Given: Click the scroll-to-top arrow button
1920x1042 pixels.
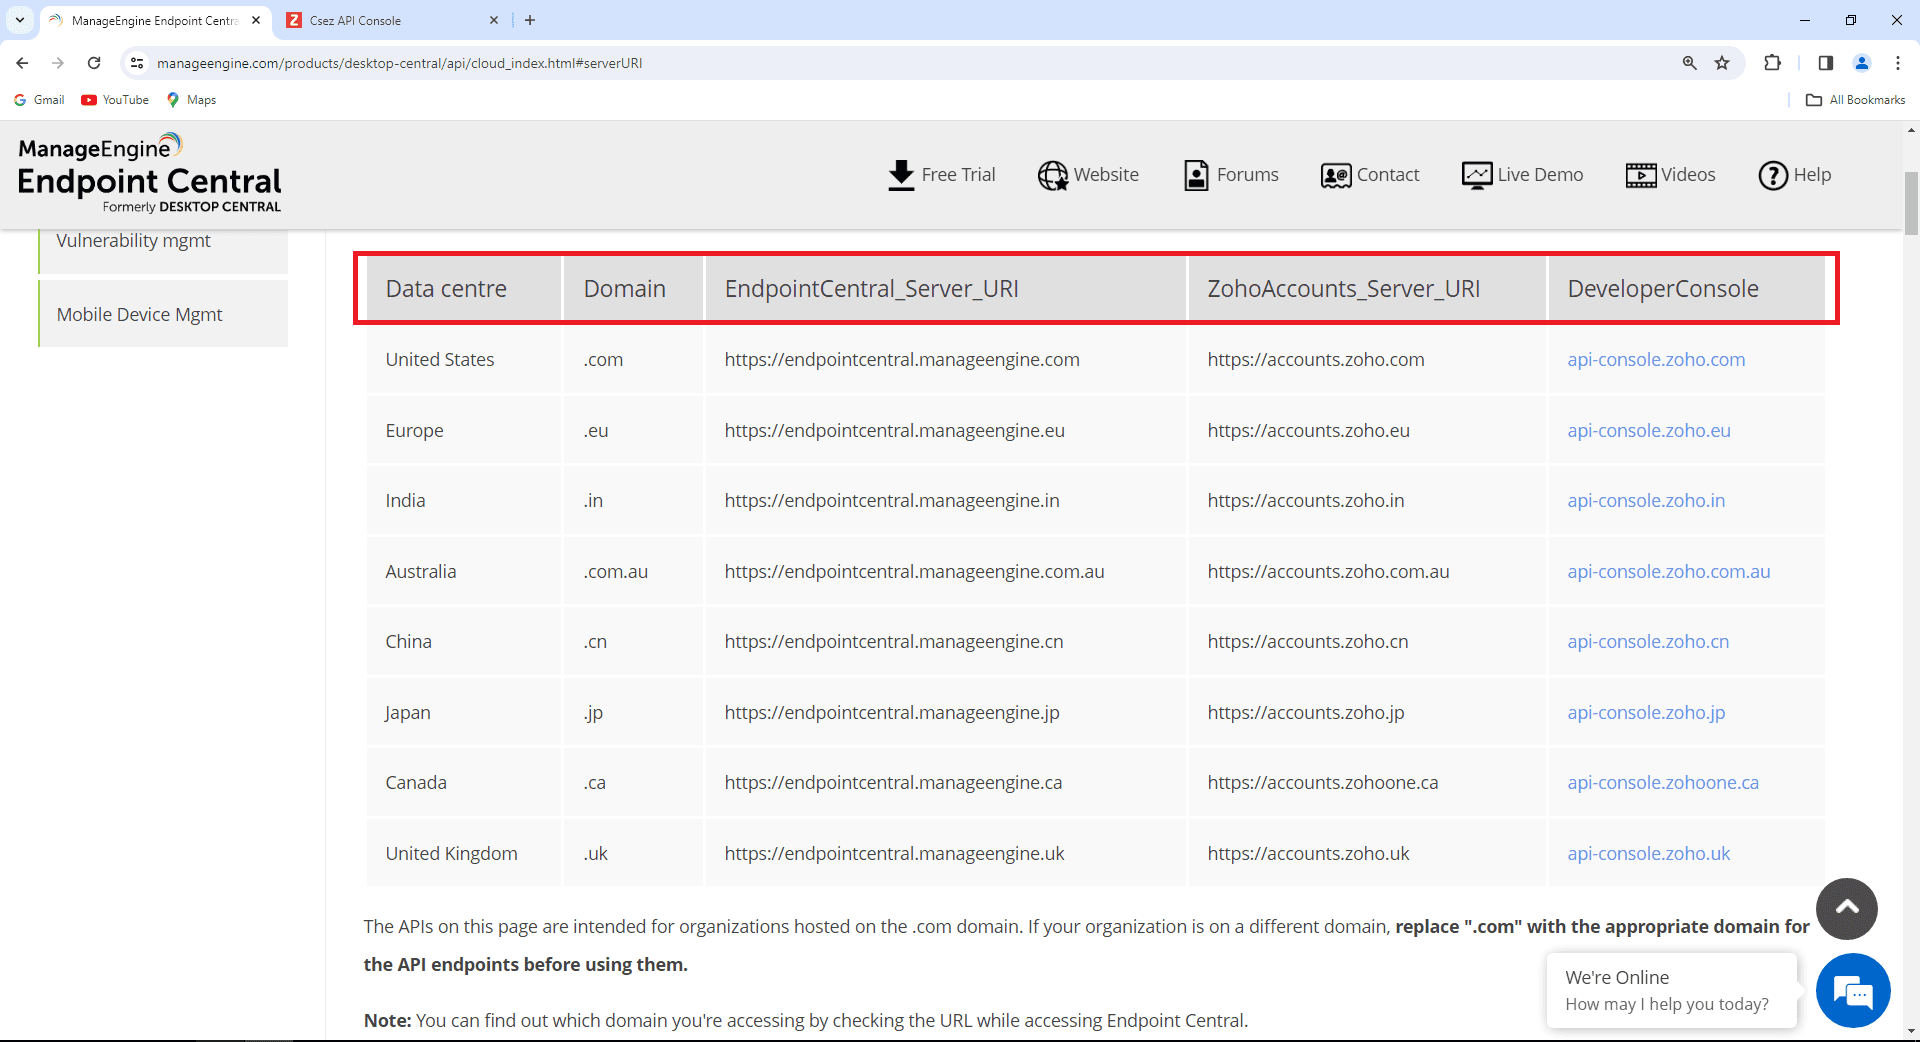Looking at the screenshot, I should pos(1847,908).
